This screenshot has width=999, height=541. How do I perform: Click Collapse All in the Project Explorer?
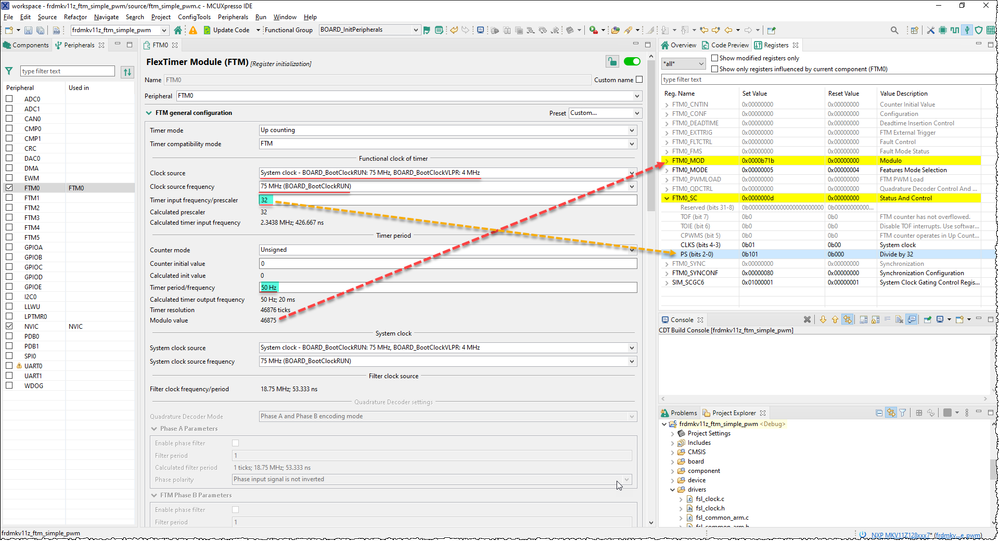[879, 413]
